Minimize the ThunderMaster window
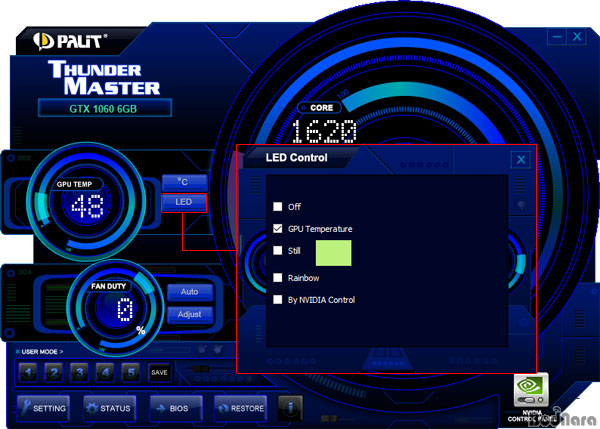 point(557,37)
